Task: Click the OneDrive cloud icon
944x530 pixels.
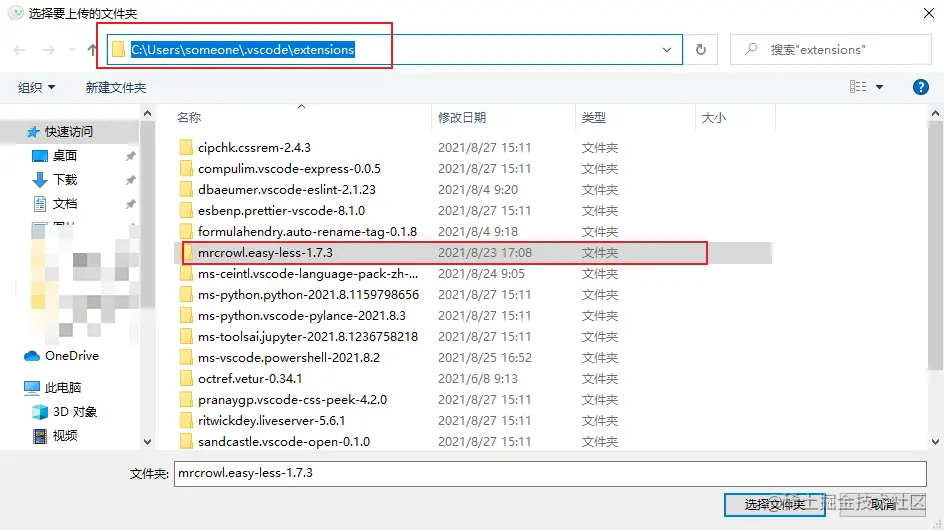Action: coord(32,356)
